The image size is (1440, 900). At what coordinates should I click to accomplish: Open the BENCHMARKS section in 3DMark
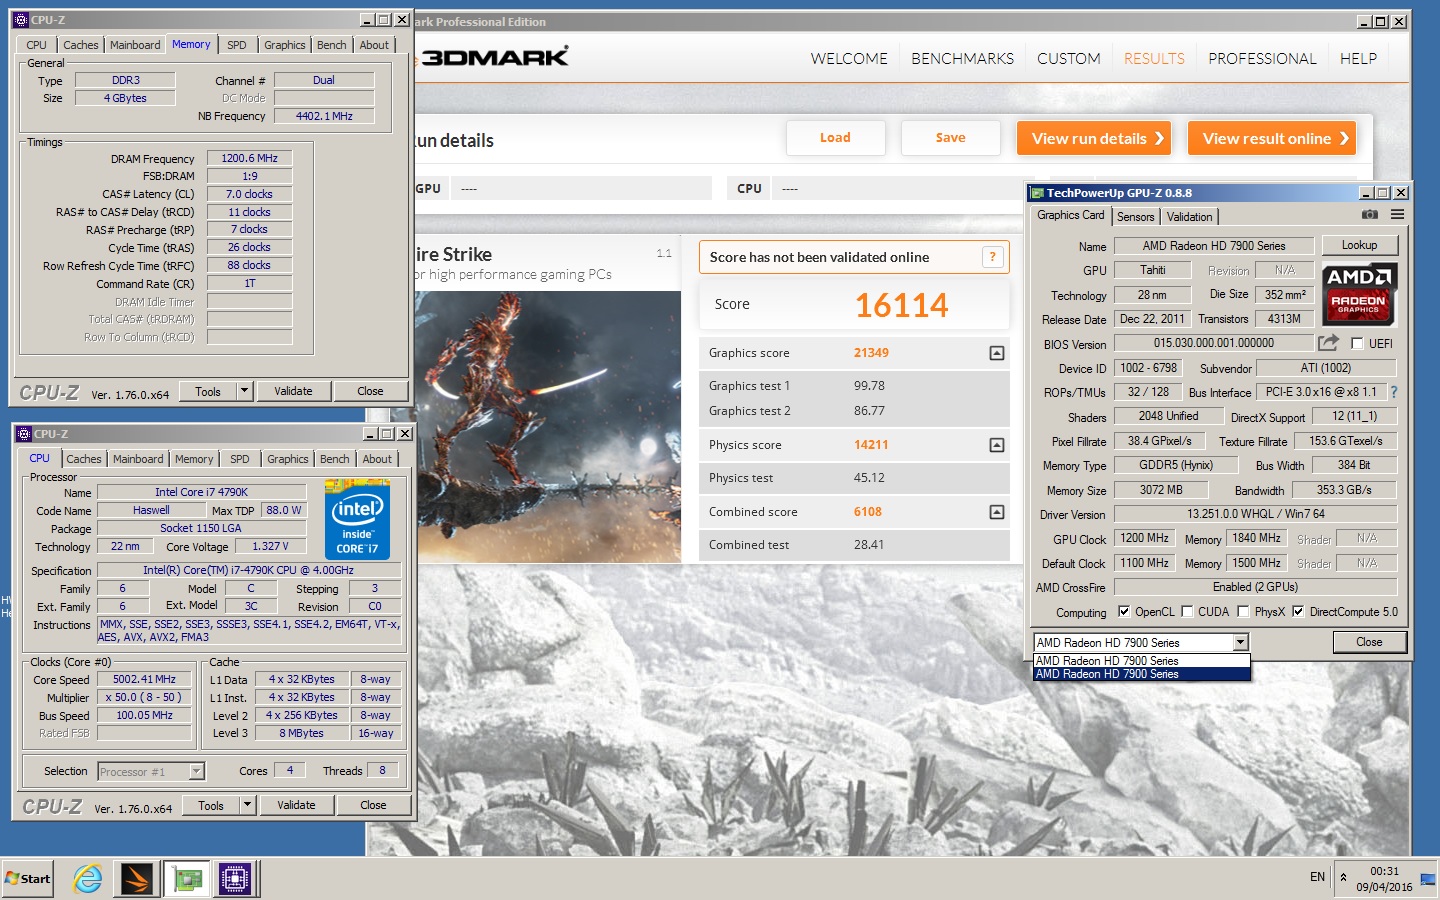962,59
